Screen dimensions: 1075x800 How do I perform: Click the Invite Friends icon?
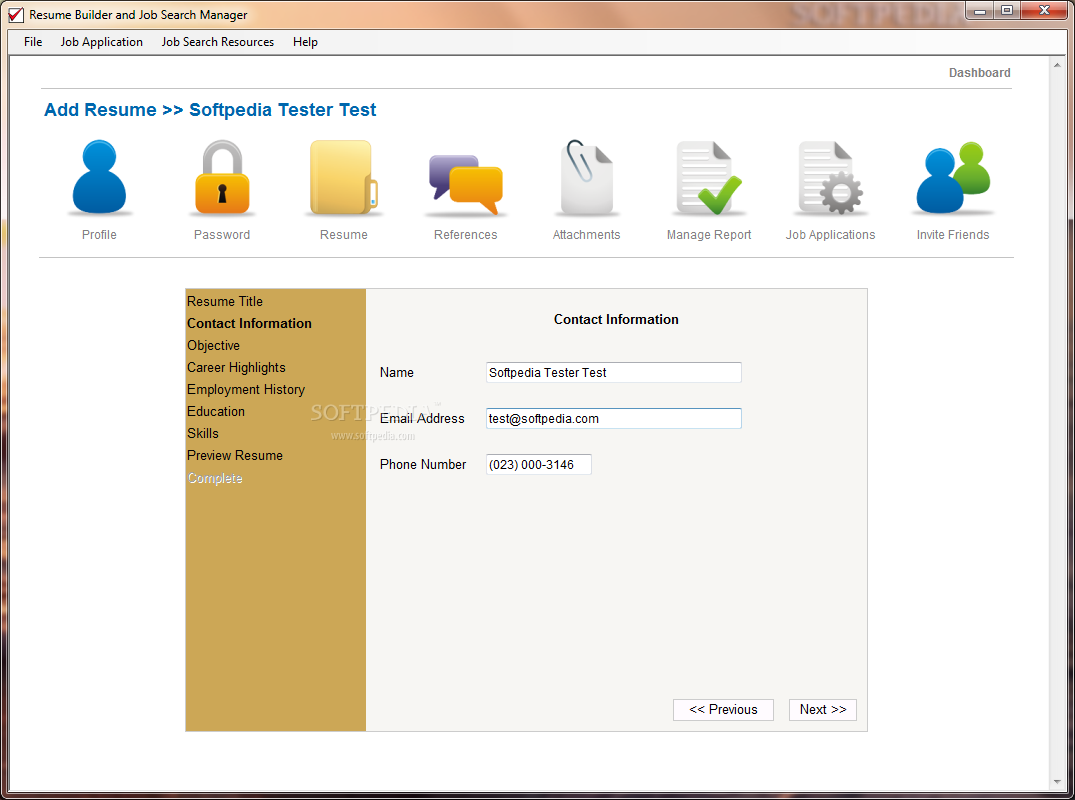pyautogui.click(x=953, y=178)
